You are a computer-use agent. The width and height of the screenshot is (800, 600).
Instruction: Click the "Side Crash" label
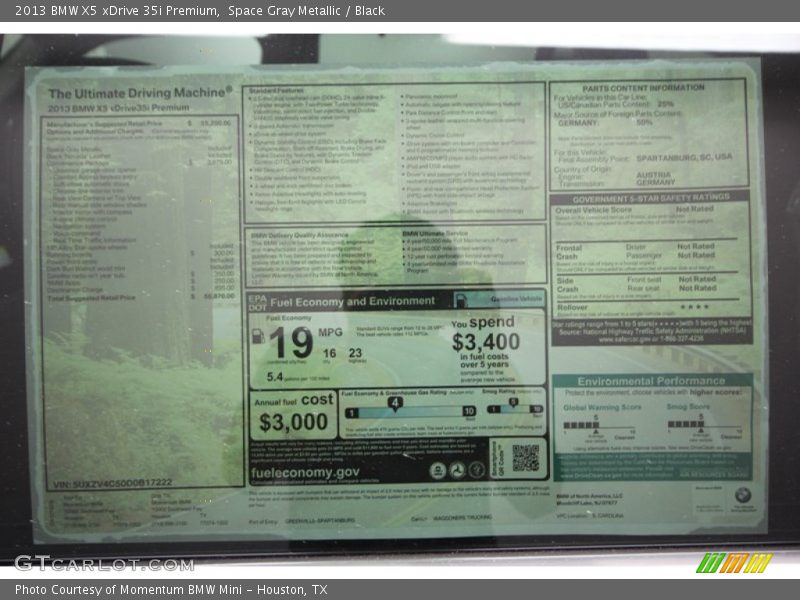(567, 285)
